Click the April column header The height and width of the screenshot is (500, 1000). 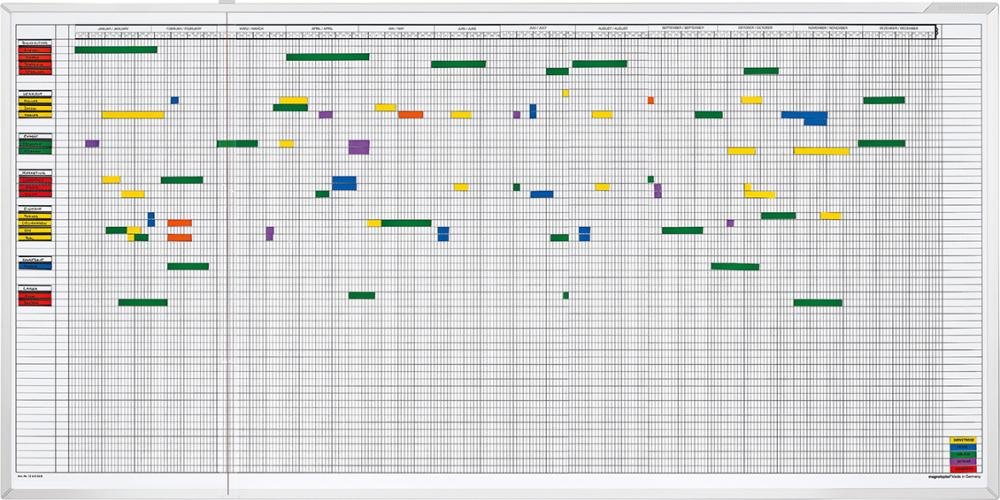[x=321, y=29]
